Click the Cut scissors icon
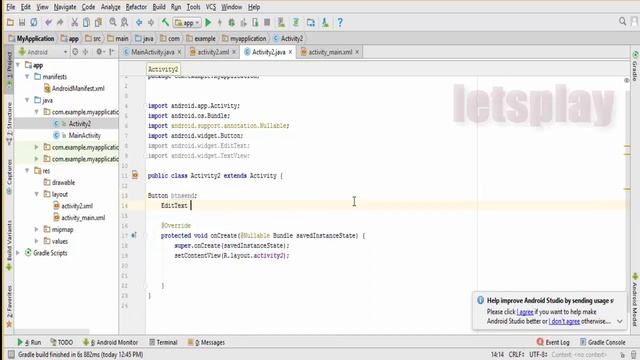The height and width of the screenshot is (360, 640). pyautogui.click(x=75, y=22)
